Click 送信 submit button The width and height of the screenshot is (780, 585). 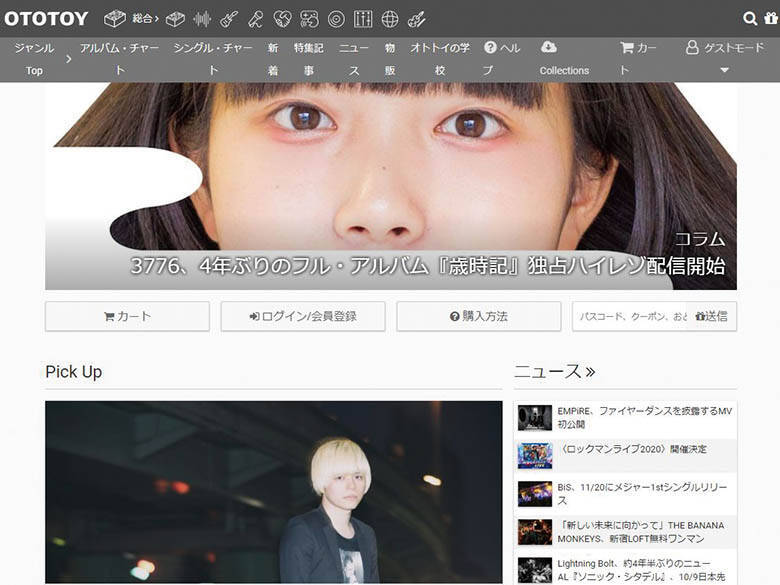click(x=711, y=316)
